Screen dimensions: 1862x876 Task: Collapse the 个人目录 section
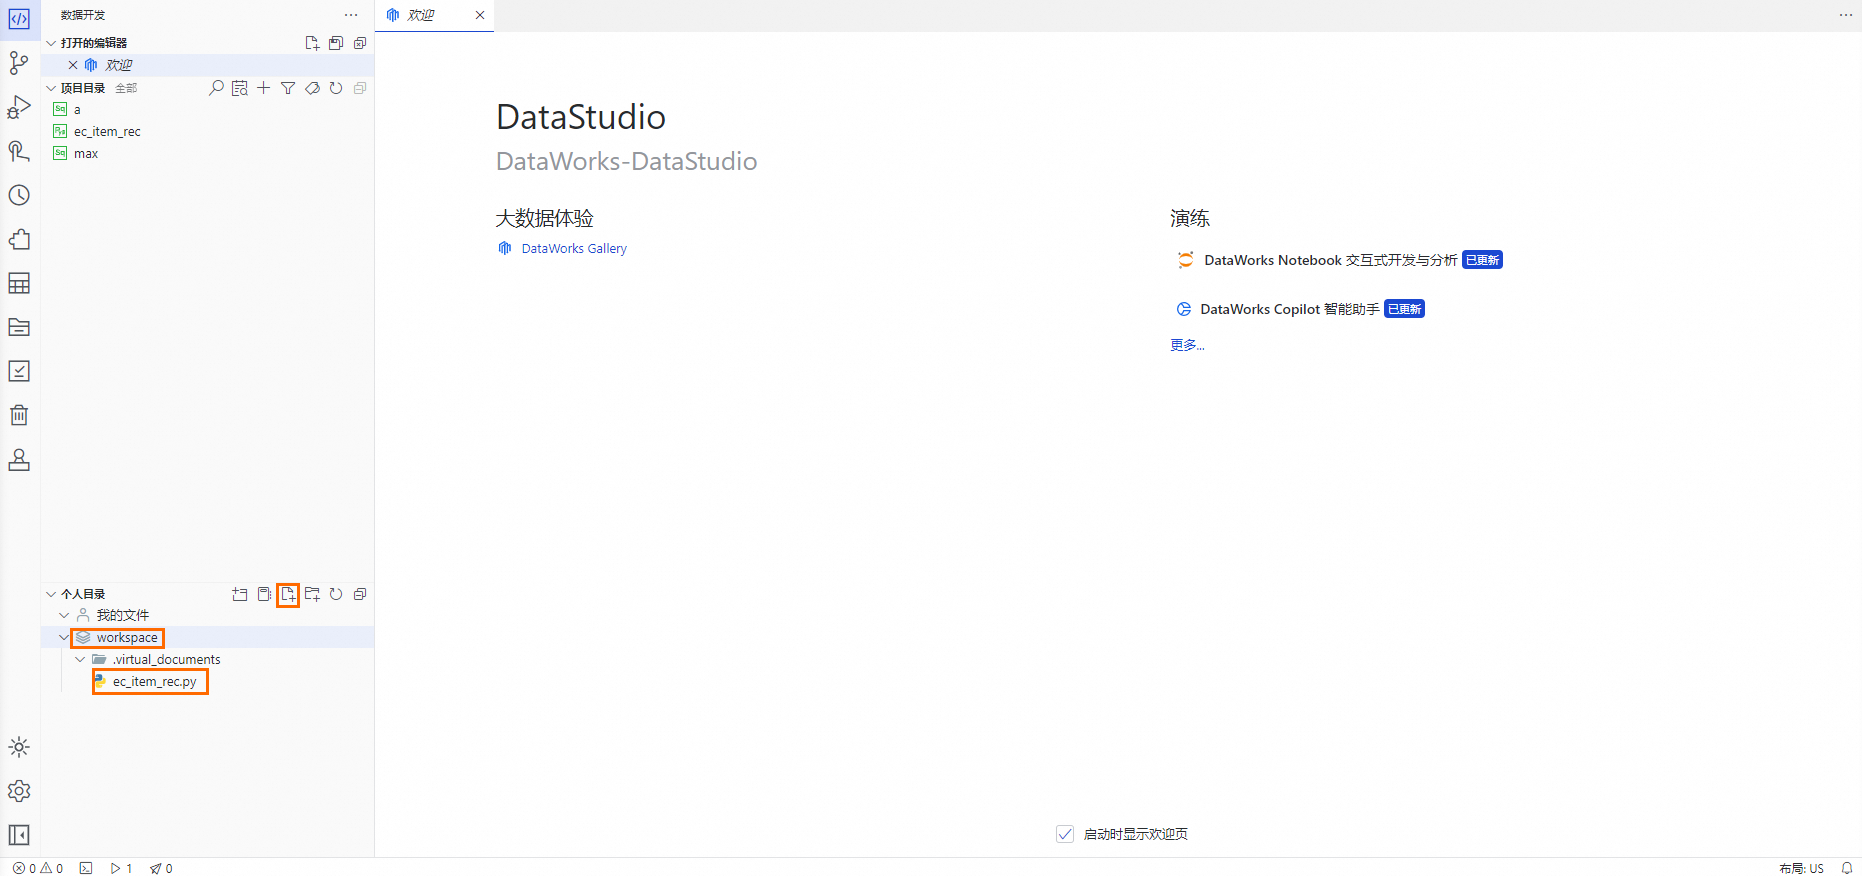51,594
